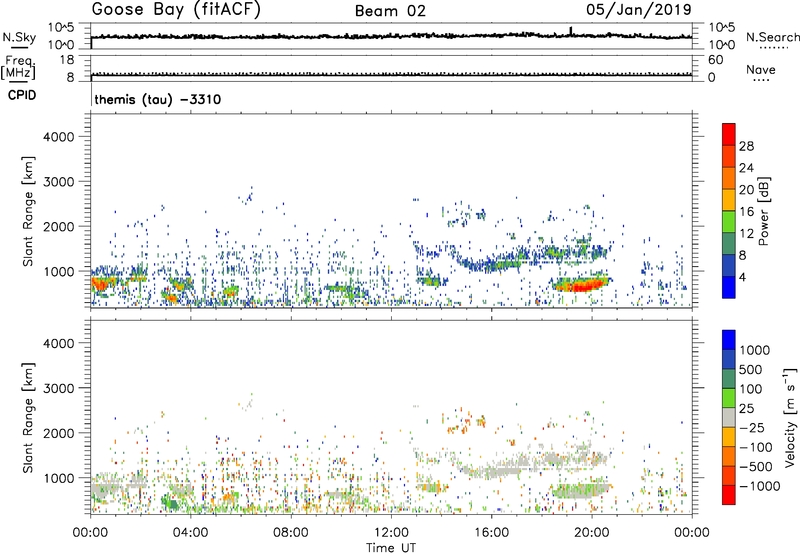The width and height of the screenshot is (800, 554).
Task: Click the '-1000' label on the velocity color bar
Action: pos(759,486)
